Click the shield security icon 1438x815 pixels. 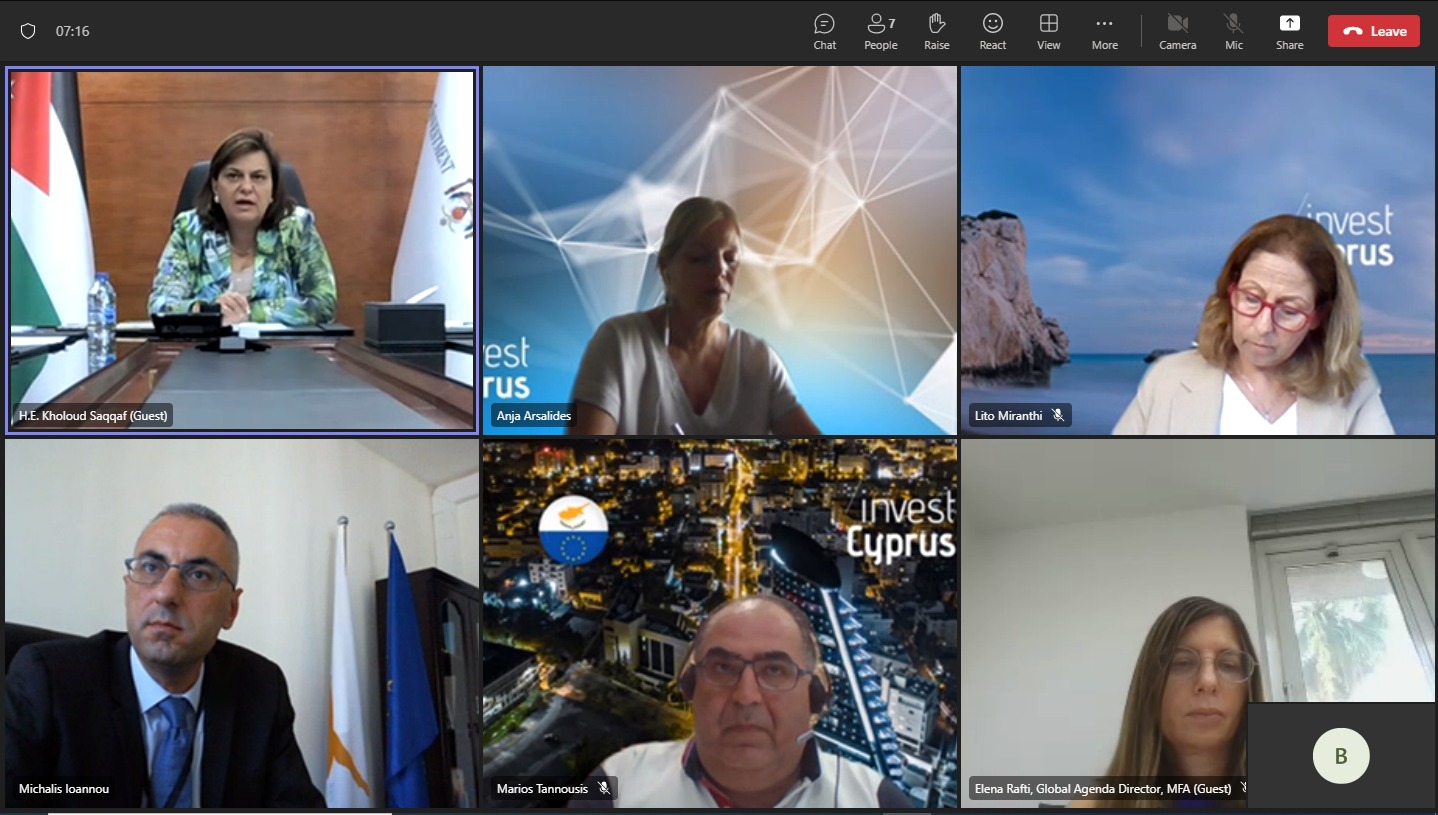[x=28, y=31]
